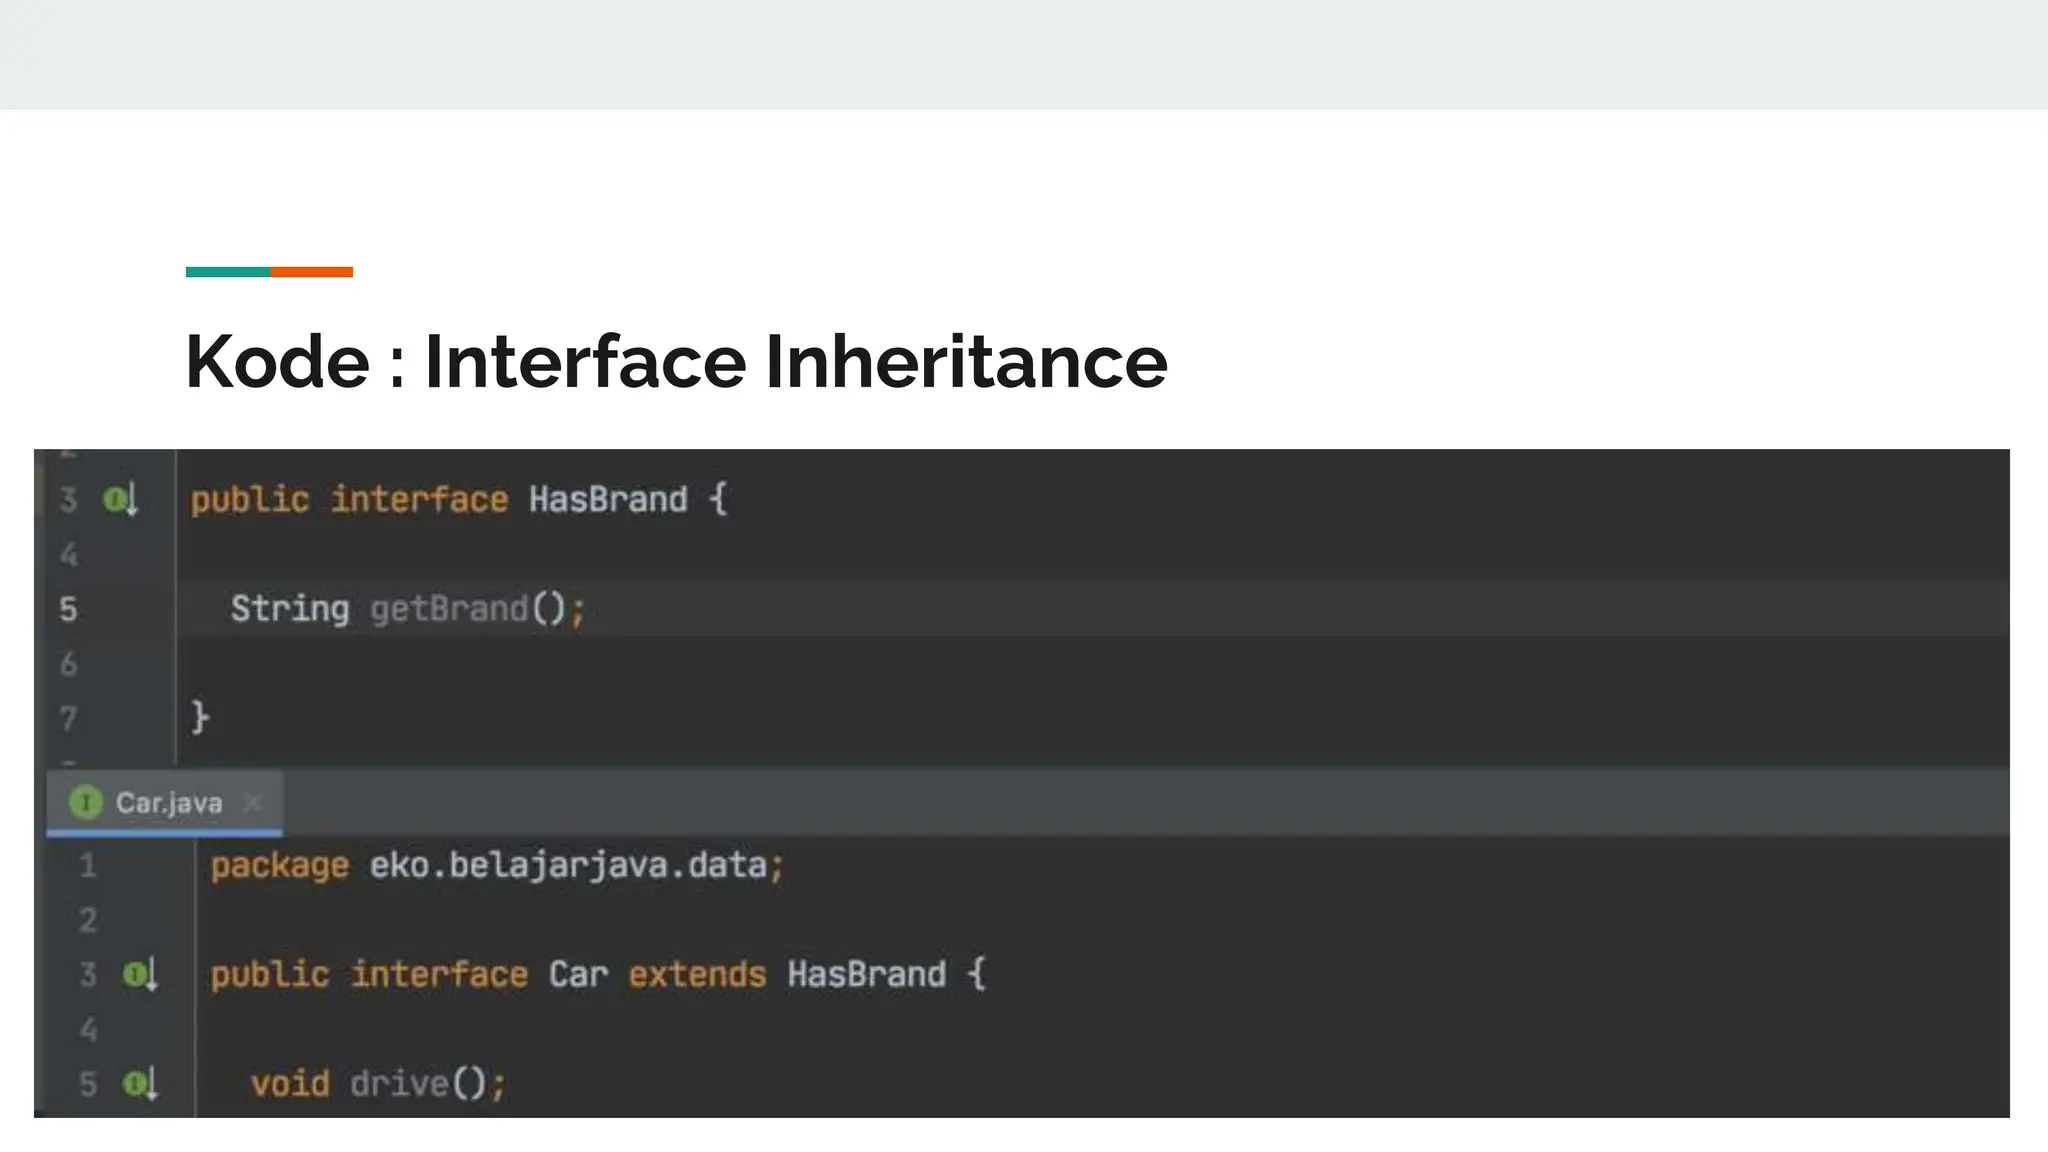Click the slide title Kode : Interface Inheritance

click(676, 362)
